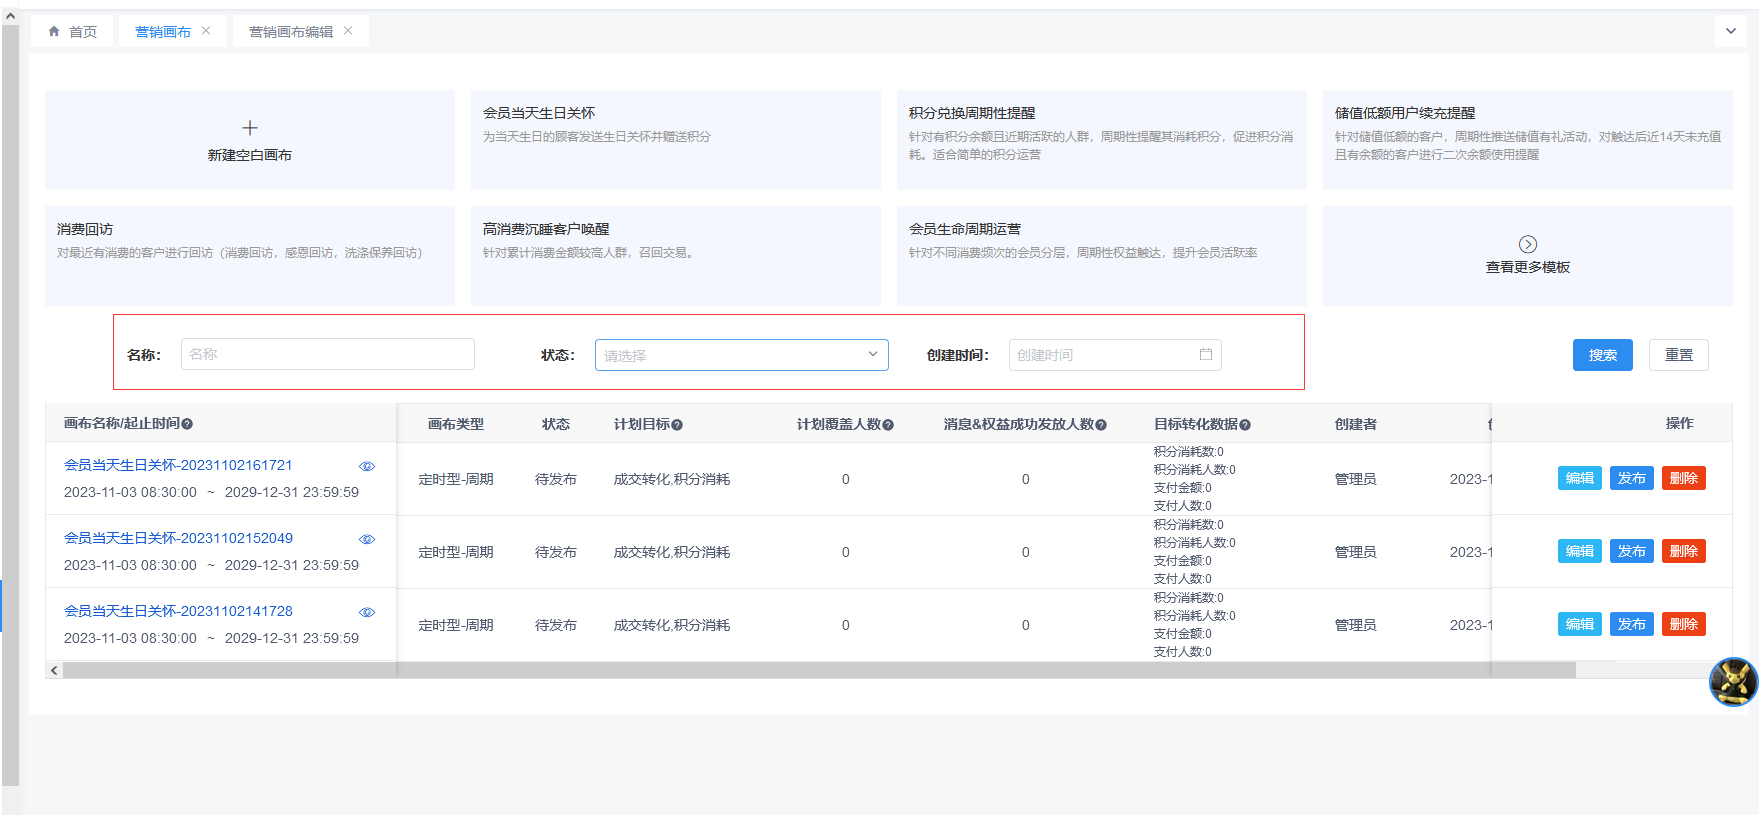Click eye icon for 会员当天生日关怀-20231102152049

tap(367, 539)
